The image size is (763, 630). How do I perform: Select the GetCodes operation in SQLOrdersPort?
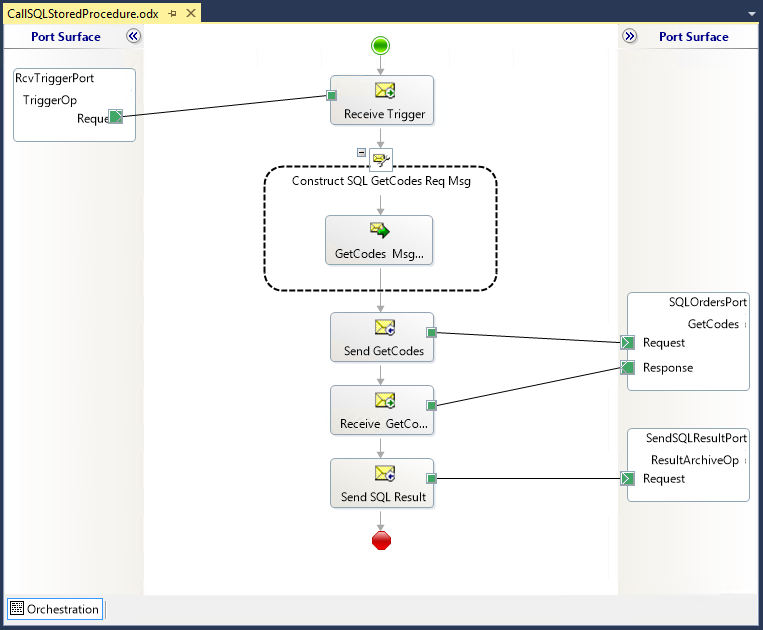coord(713,324)
